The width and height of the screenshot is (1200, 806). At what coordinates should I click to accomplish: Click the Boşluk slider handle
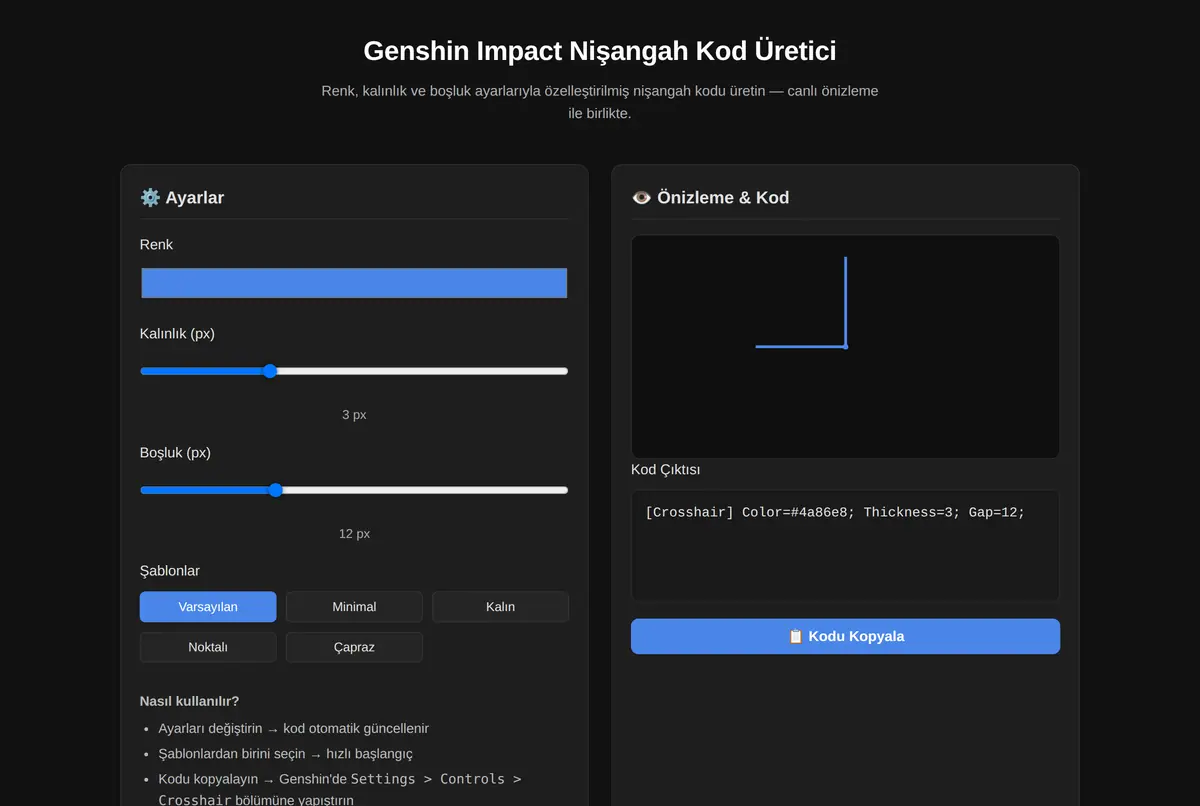276,490
